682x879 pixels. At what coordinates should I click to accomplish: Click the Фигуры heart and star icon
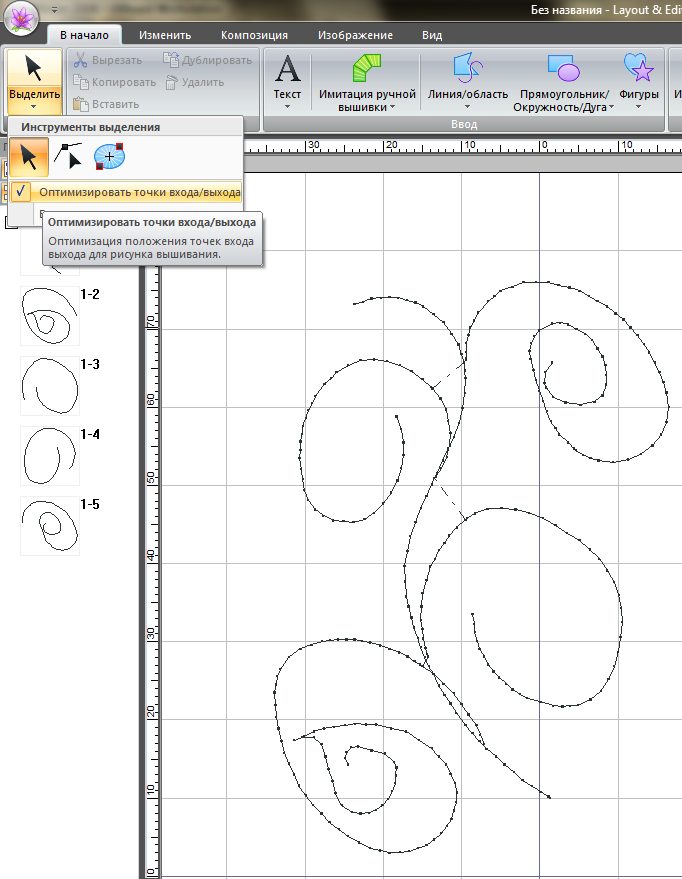click(638, 69)
